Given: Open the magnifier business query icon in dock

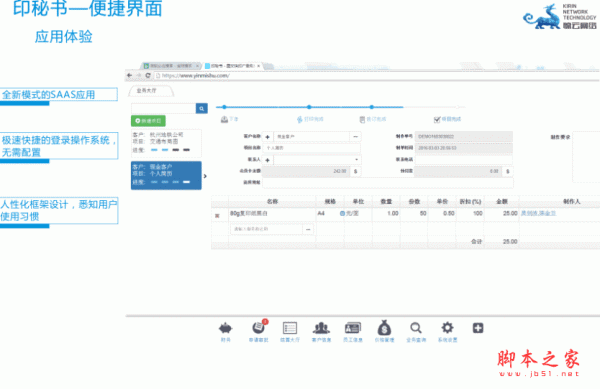Looking at the screenshot, I should pyautogui.click(x=416, y=328).
